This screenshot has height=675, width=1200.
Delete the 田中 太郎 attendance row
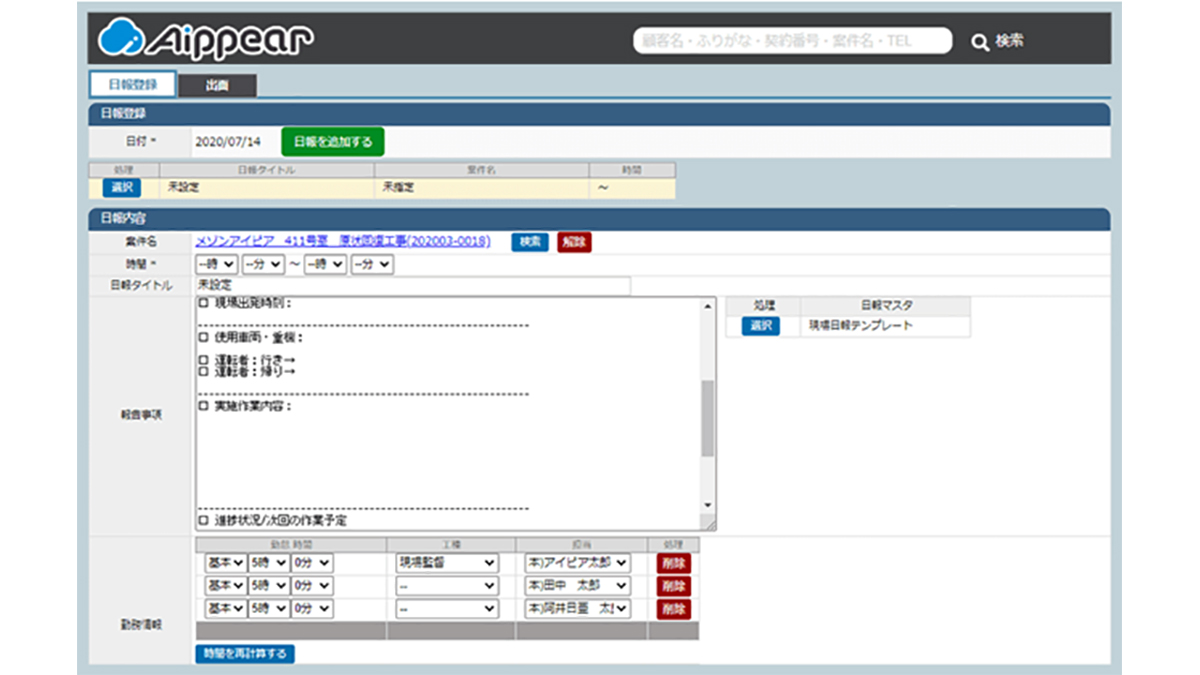673,586
